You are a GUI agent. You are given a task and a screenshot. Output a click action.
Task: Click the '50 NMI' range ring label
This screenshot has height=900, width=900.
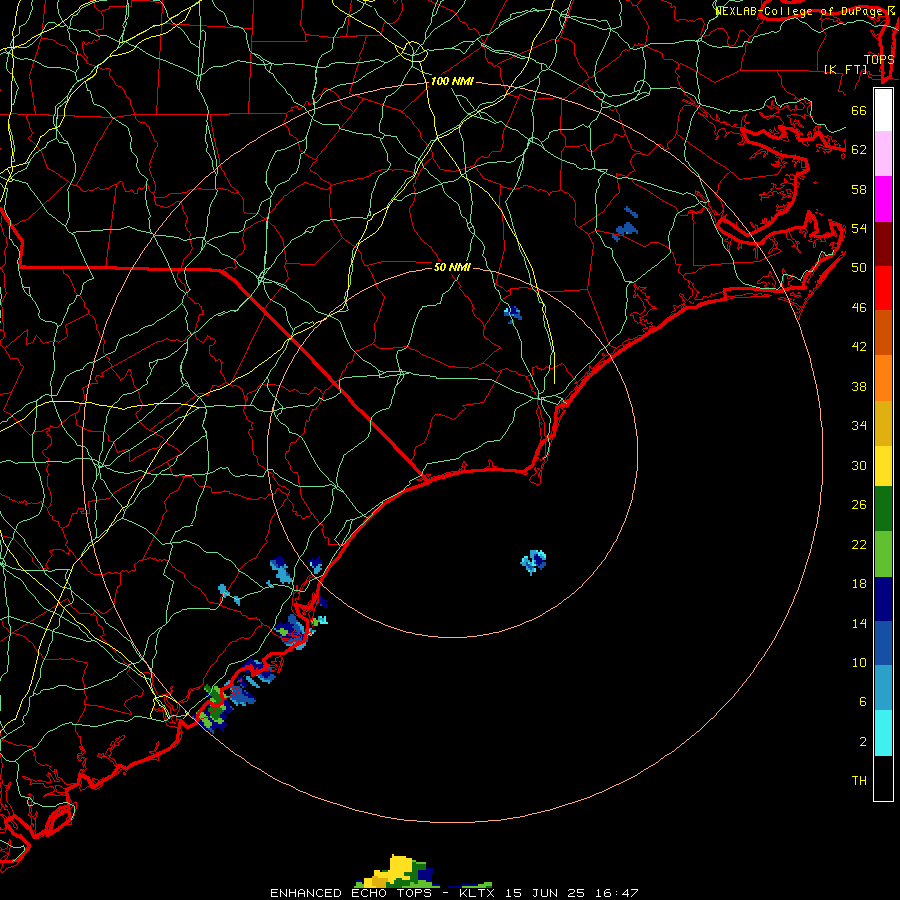pos(452,267)
